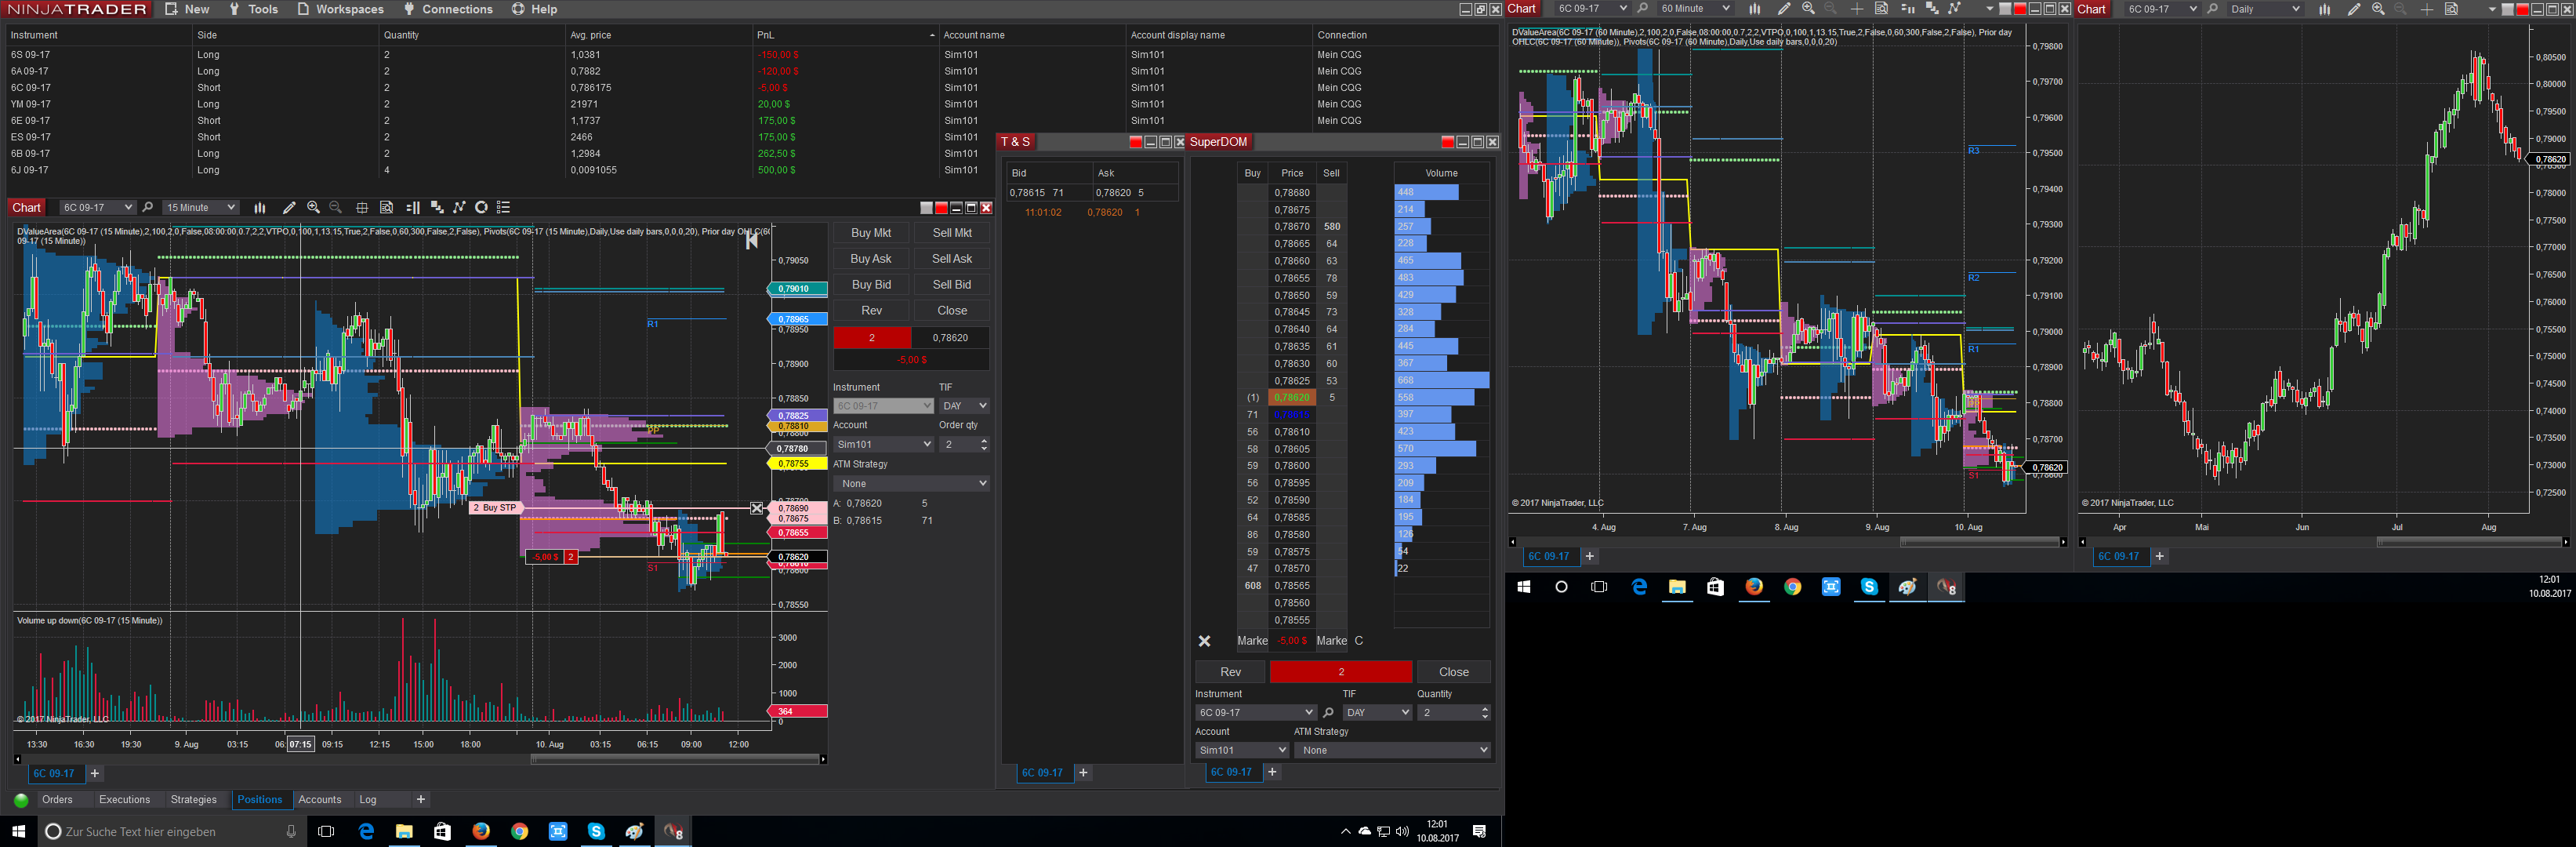Show data box in 15 Minute chart
The height and width of the screenshot is (847, 2576).
[x=387, y=208]
